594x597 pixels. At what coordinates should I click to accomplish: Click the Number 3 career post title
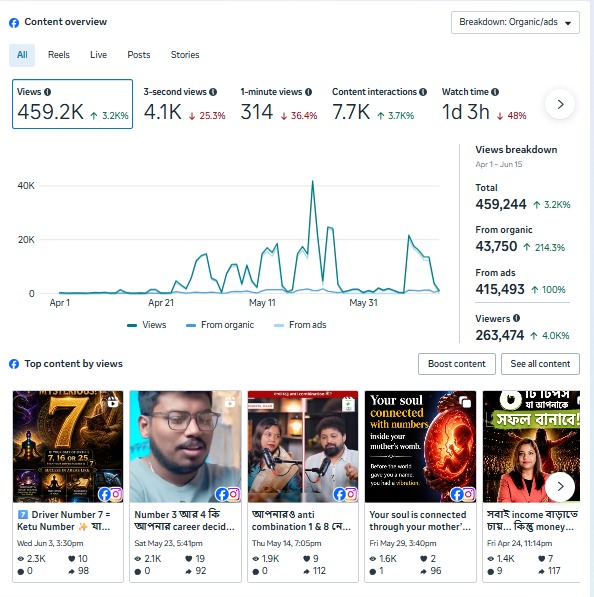tap(184, 520)
